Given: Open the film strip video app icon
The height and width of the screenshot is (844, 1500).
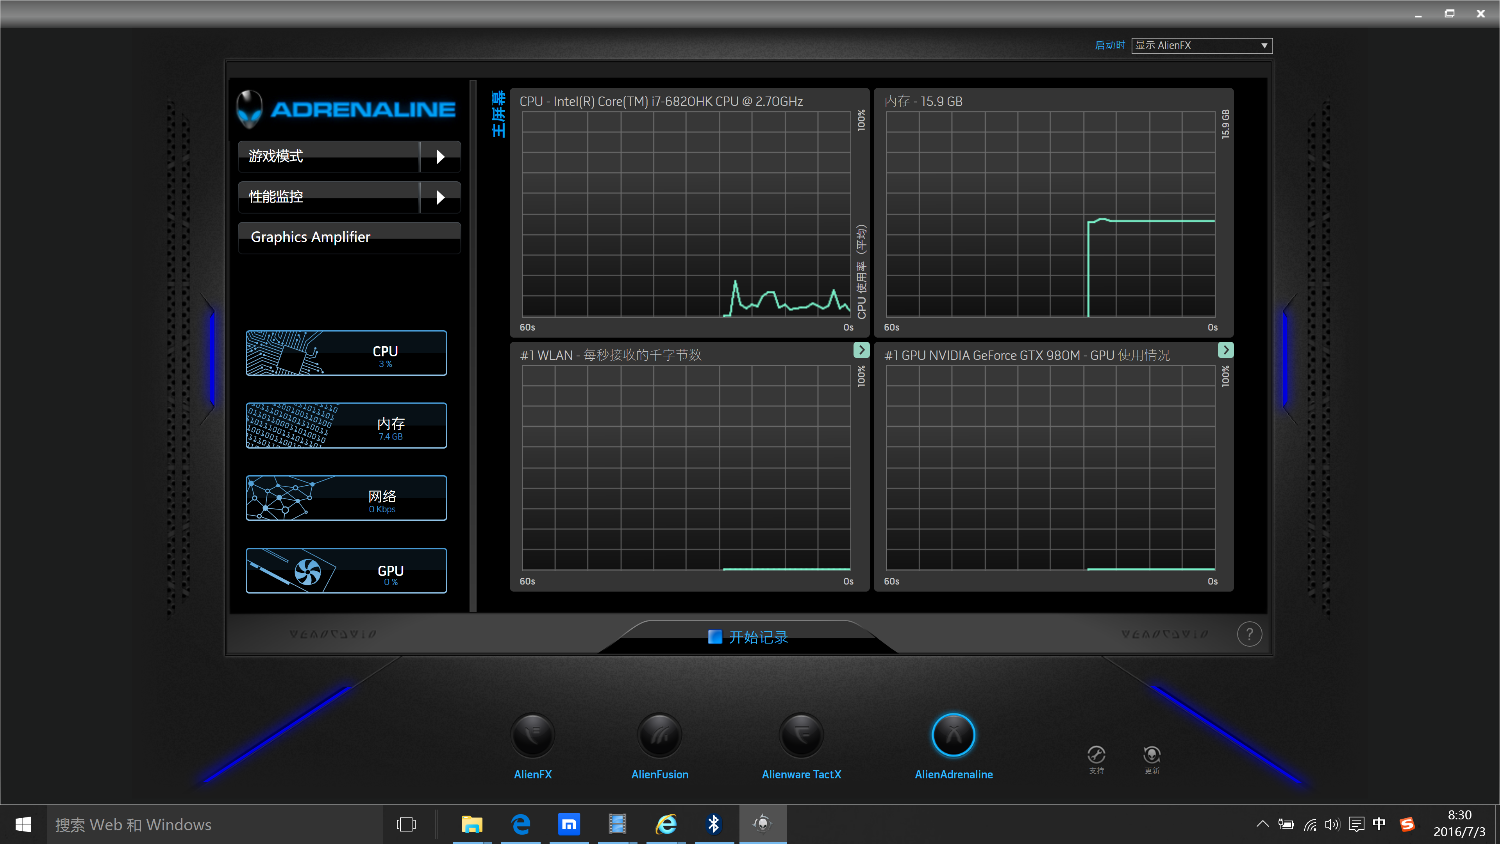Looking at the screenshot, I should pos(617,824).
